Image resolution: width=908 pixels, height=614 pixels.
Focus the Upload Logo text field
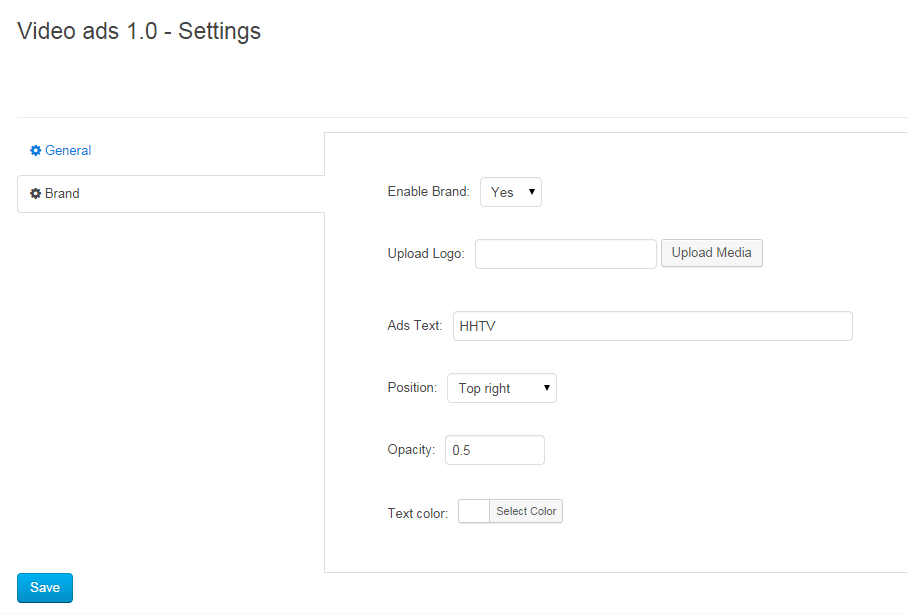pos(565,254)
